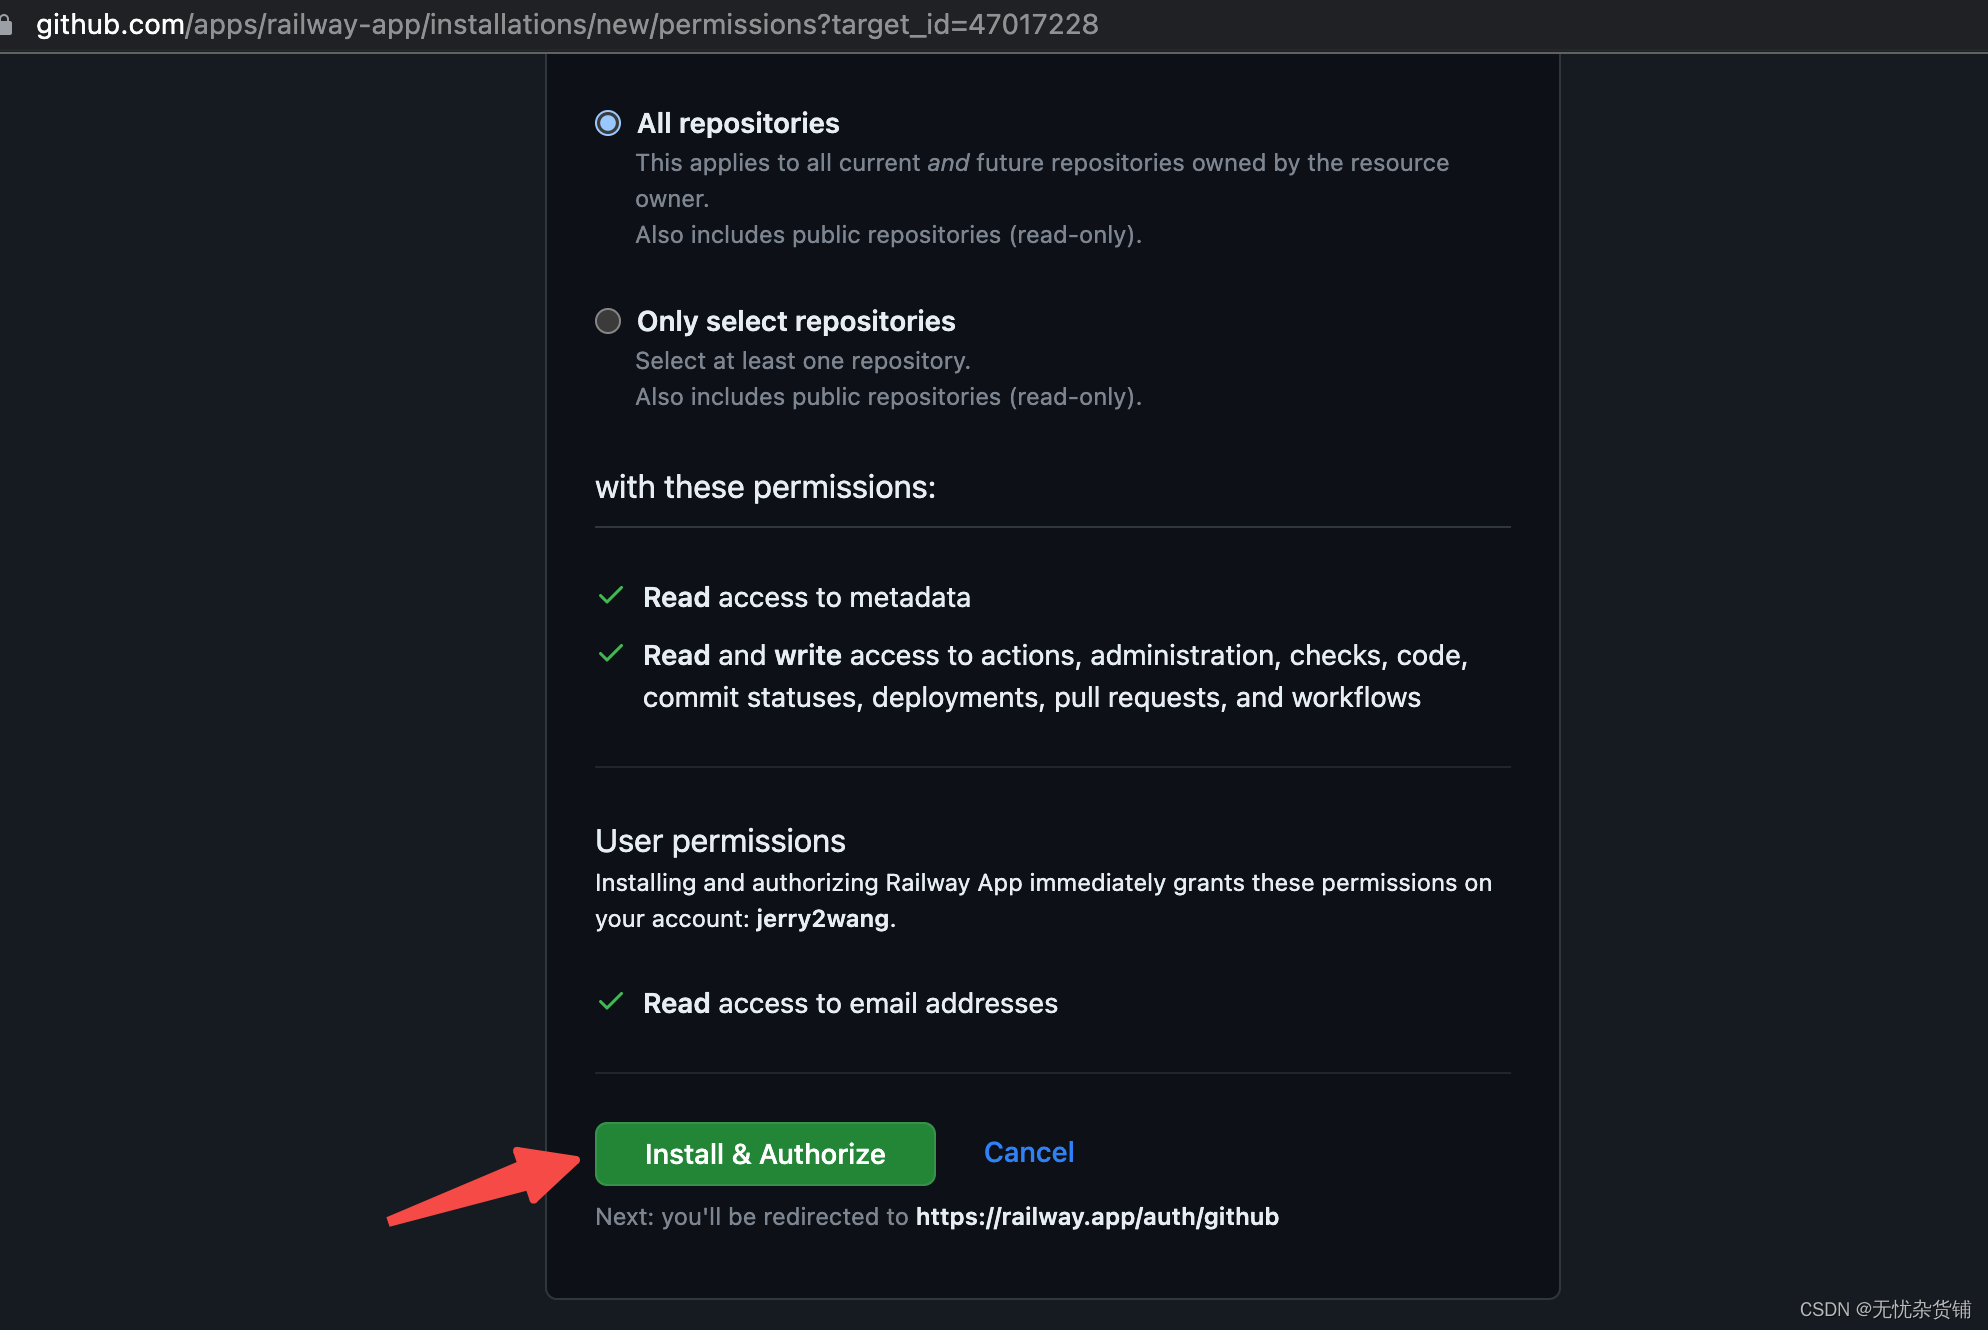The image size is (1988, 1330).
Task: Cancel the Railway app installation
Action: point(1029,1152)
